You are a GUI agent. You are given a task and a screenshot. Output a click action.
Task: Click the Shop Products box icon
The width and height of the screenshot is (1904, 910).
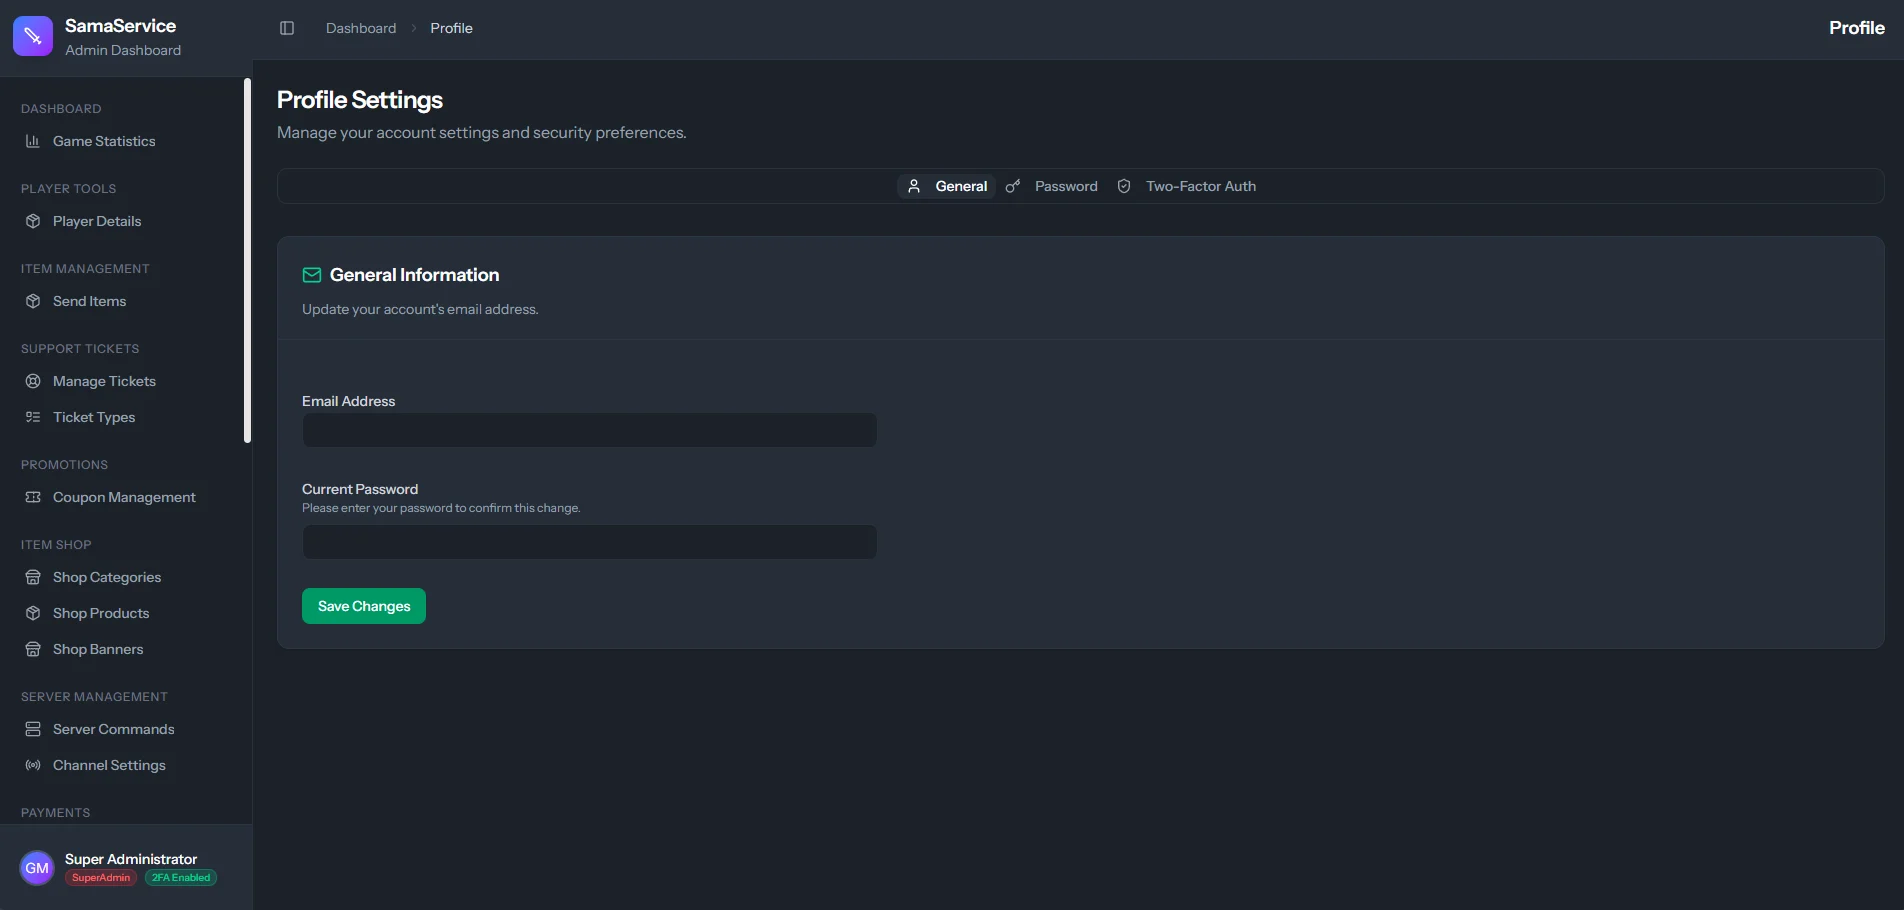(33, 613)
